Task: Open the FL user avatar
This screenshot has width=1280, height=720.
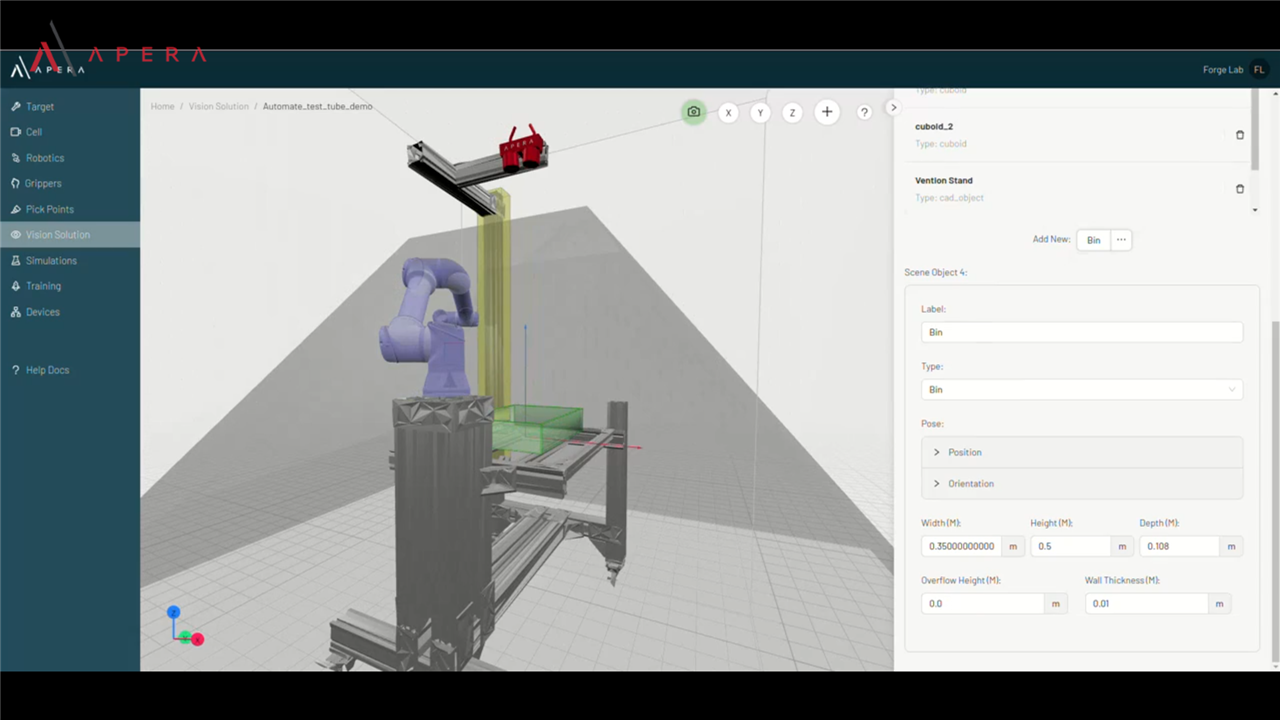Action: coord(1259,70)
